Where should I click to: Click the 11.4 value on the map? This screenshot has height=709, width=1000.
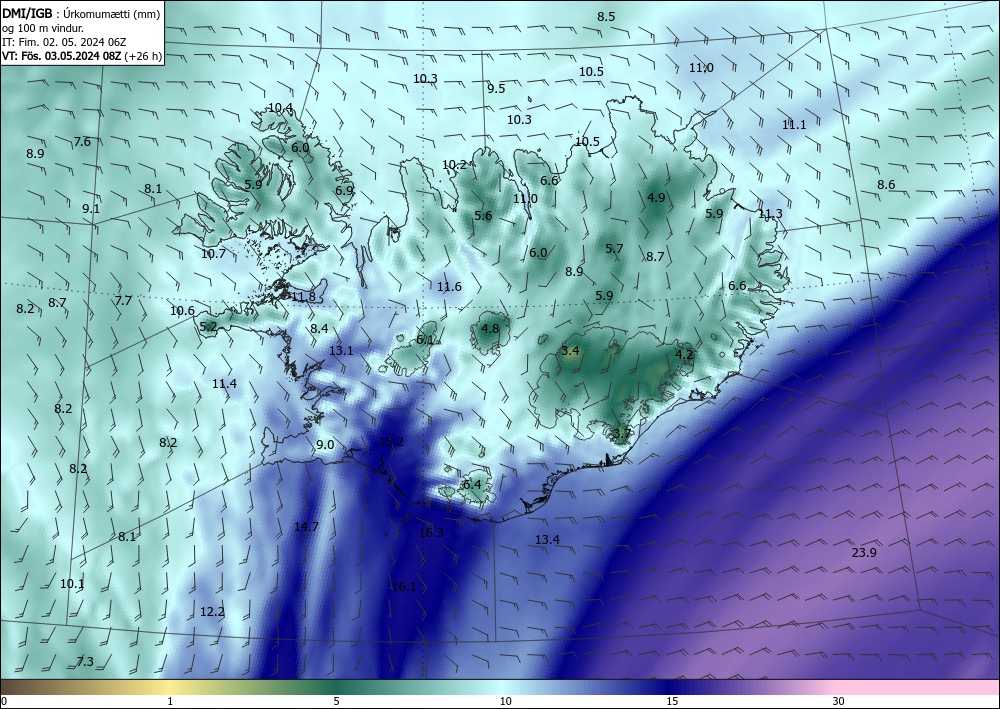[x=224, y=384]
